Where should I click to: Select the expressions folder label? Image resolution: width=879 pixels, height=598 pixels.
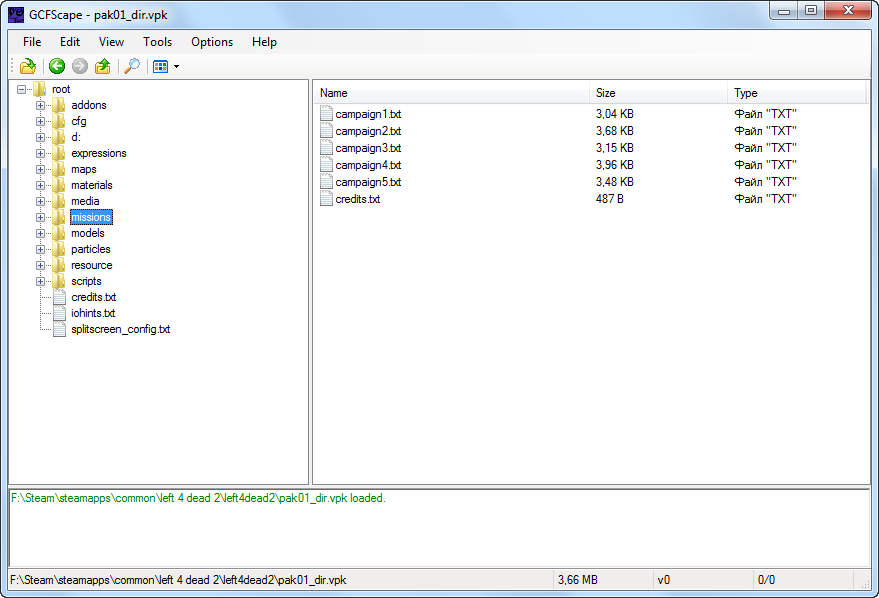(x=99, y=153)
